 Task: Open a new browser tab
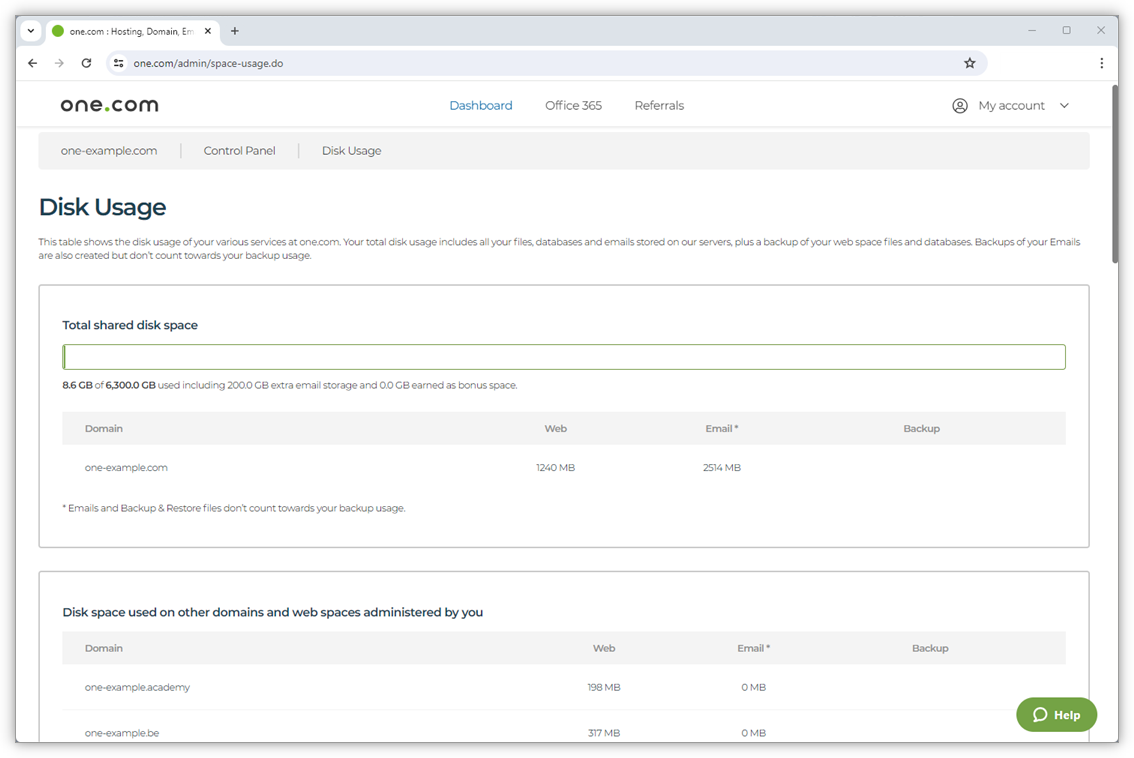click(x=235, y=31)
